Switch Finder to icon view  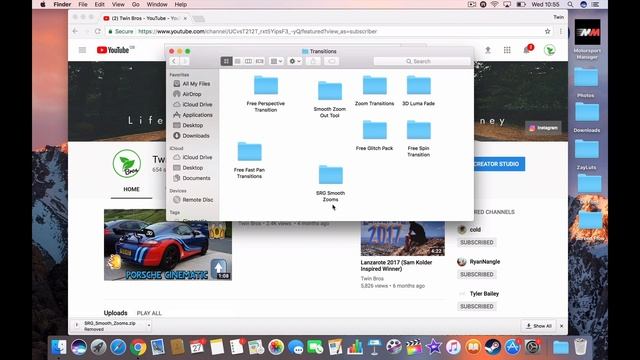[x=226, y=61]
